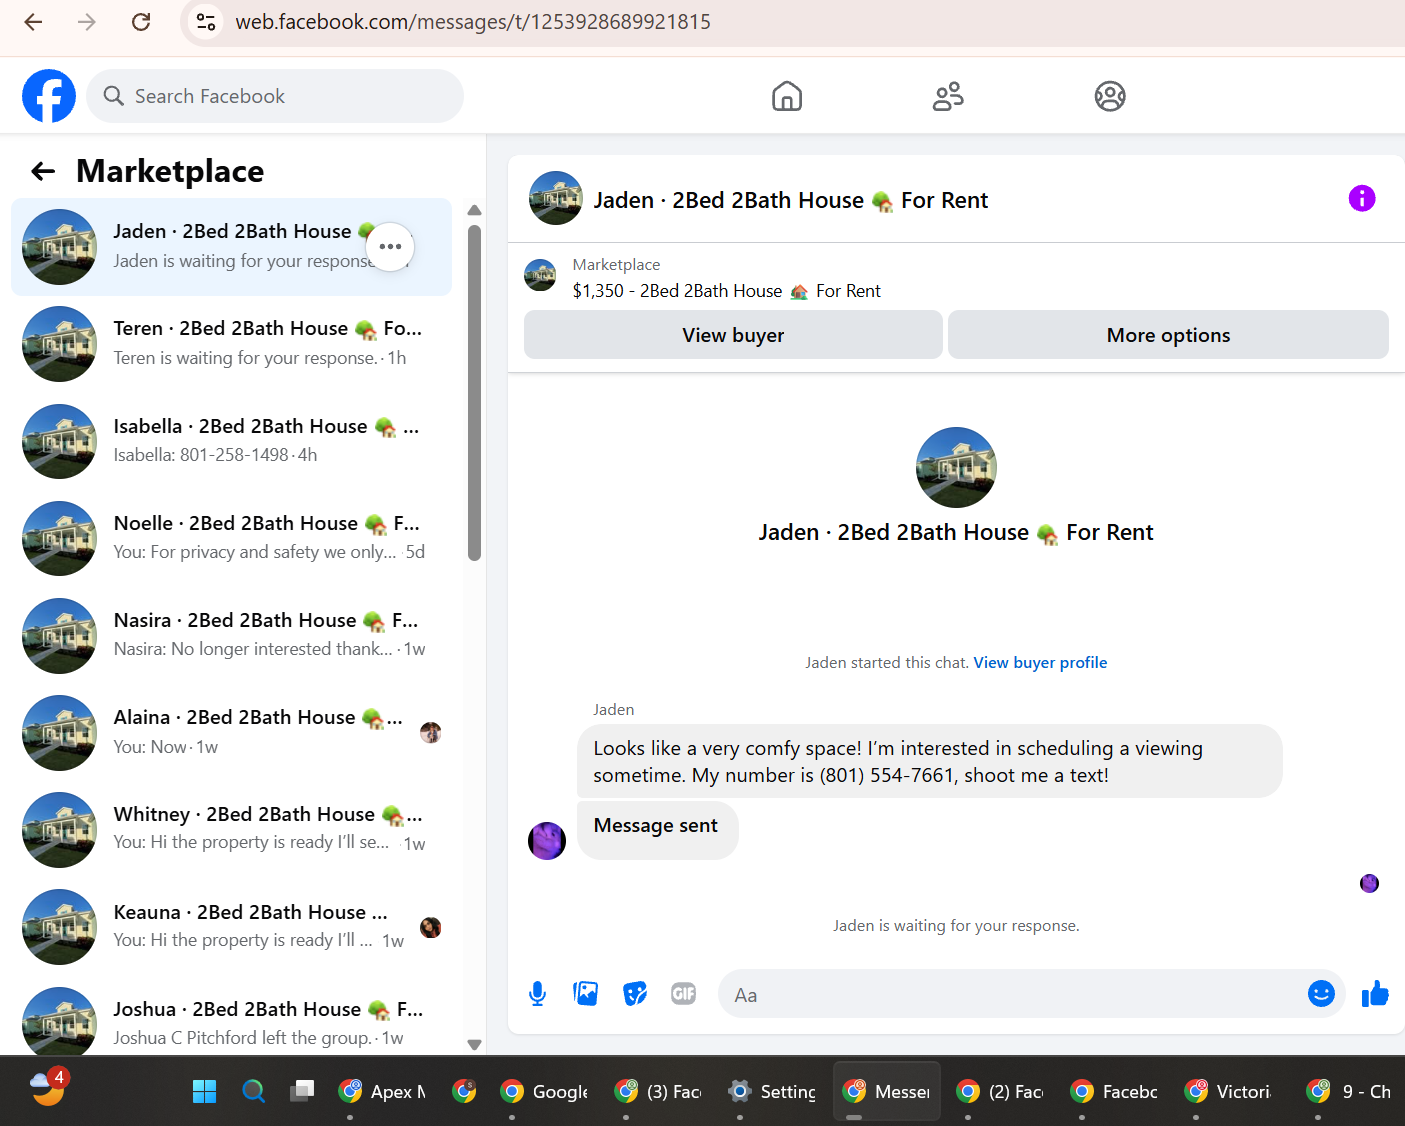Open Teren conversation

point(231,343)
